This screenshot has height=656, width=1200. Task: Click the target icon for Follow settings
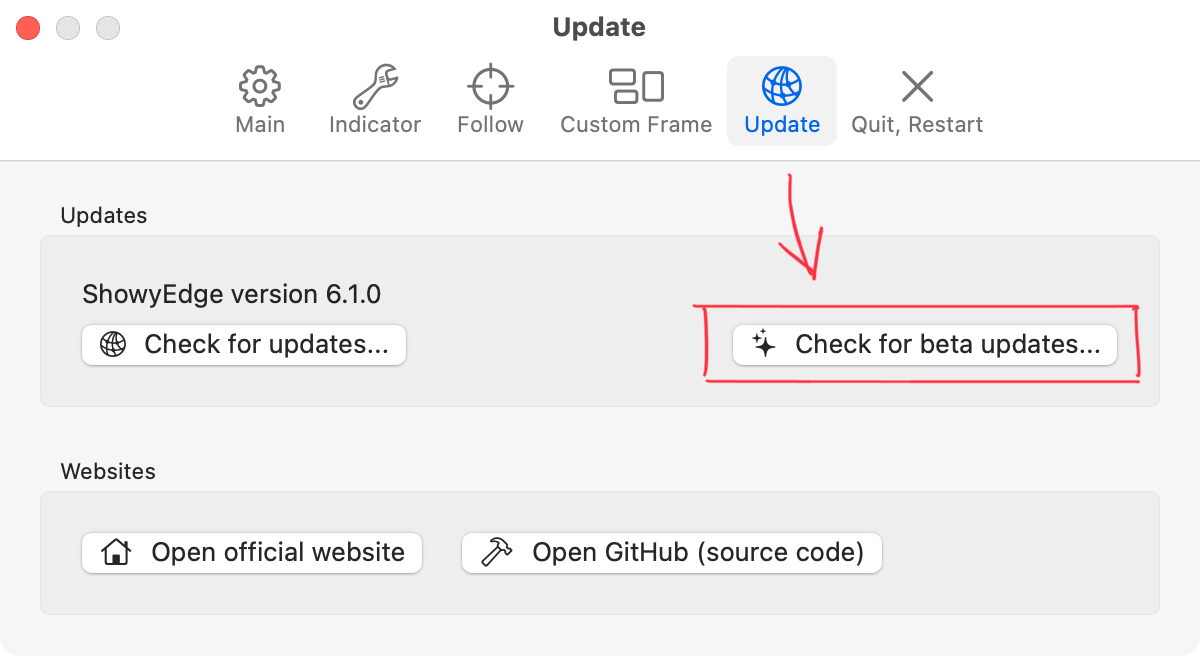pos(489,86)
